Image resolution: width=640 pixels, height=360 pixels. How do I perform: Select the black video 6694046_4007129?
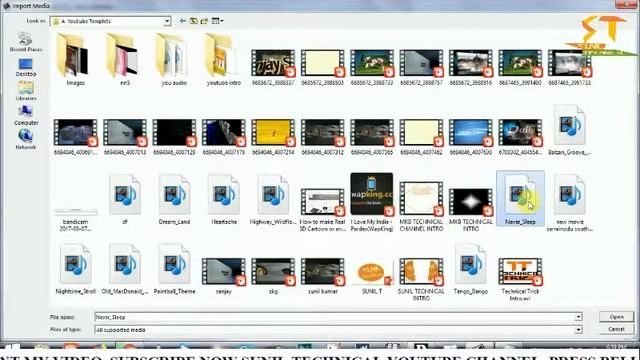coord(174,137)
